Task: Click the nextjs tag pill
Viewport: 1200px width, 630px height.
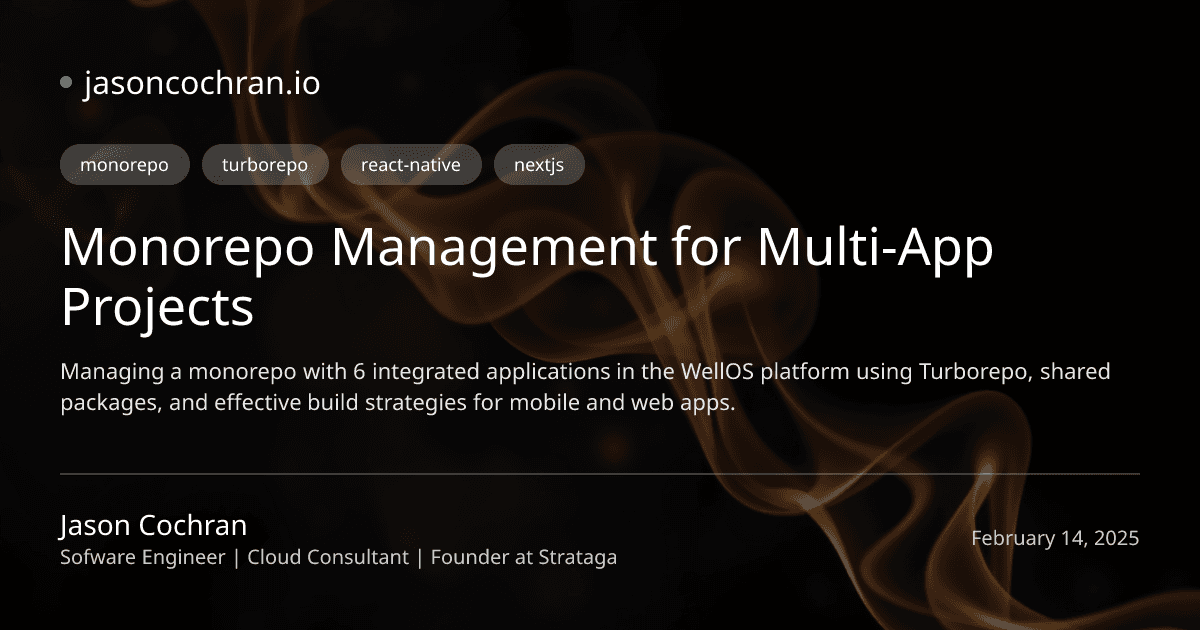Action: (x=539, y=164)
